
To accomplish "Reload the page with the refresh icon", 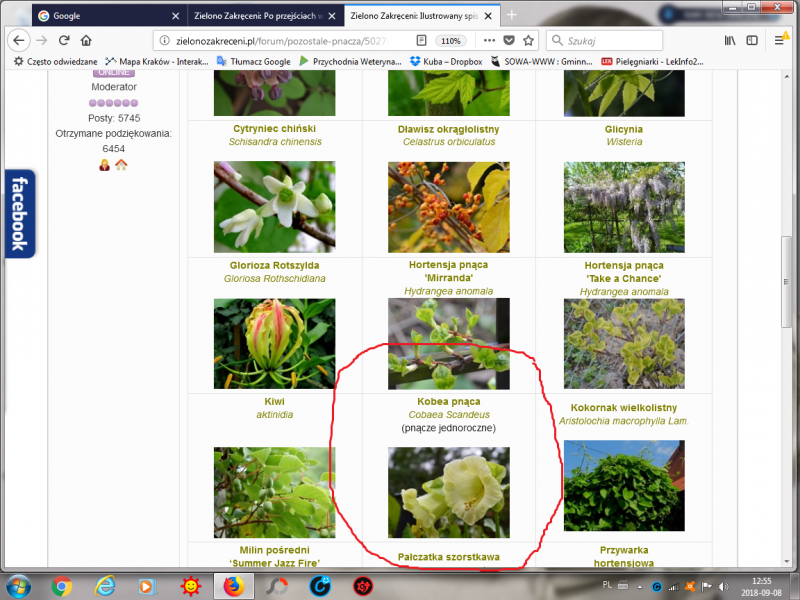I will click(x=64, y=40).
